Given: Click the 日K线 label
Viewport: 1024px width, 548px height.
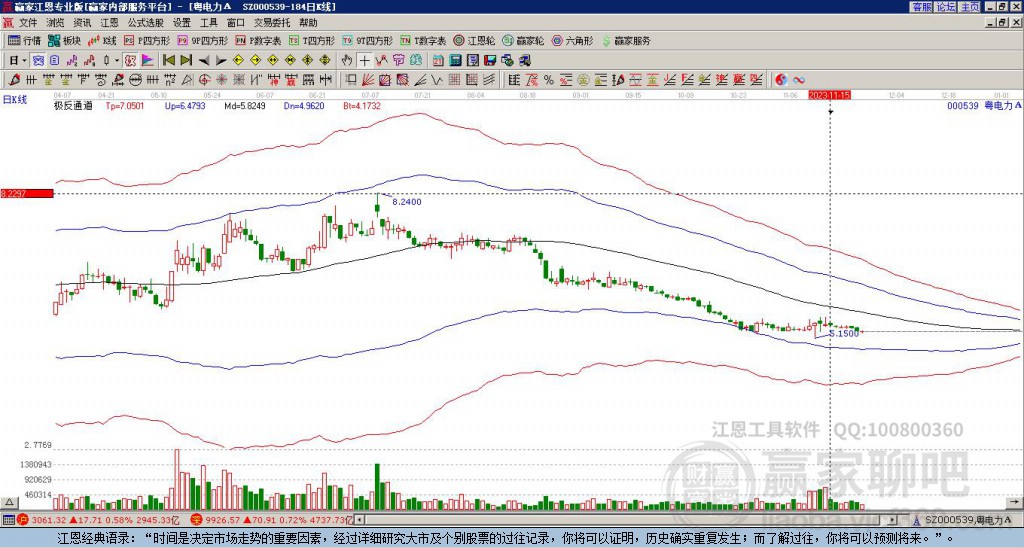Looking at the screenshot, I should click(x=15, y=101).
